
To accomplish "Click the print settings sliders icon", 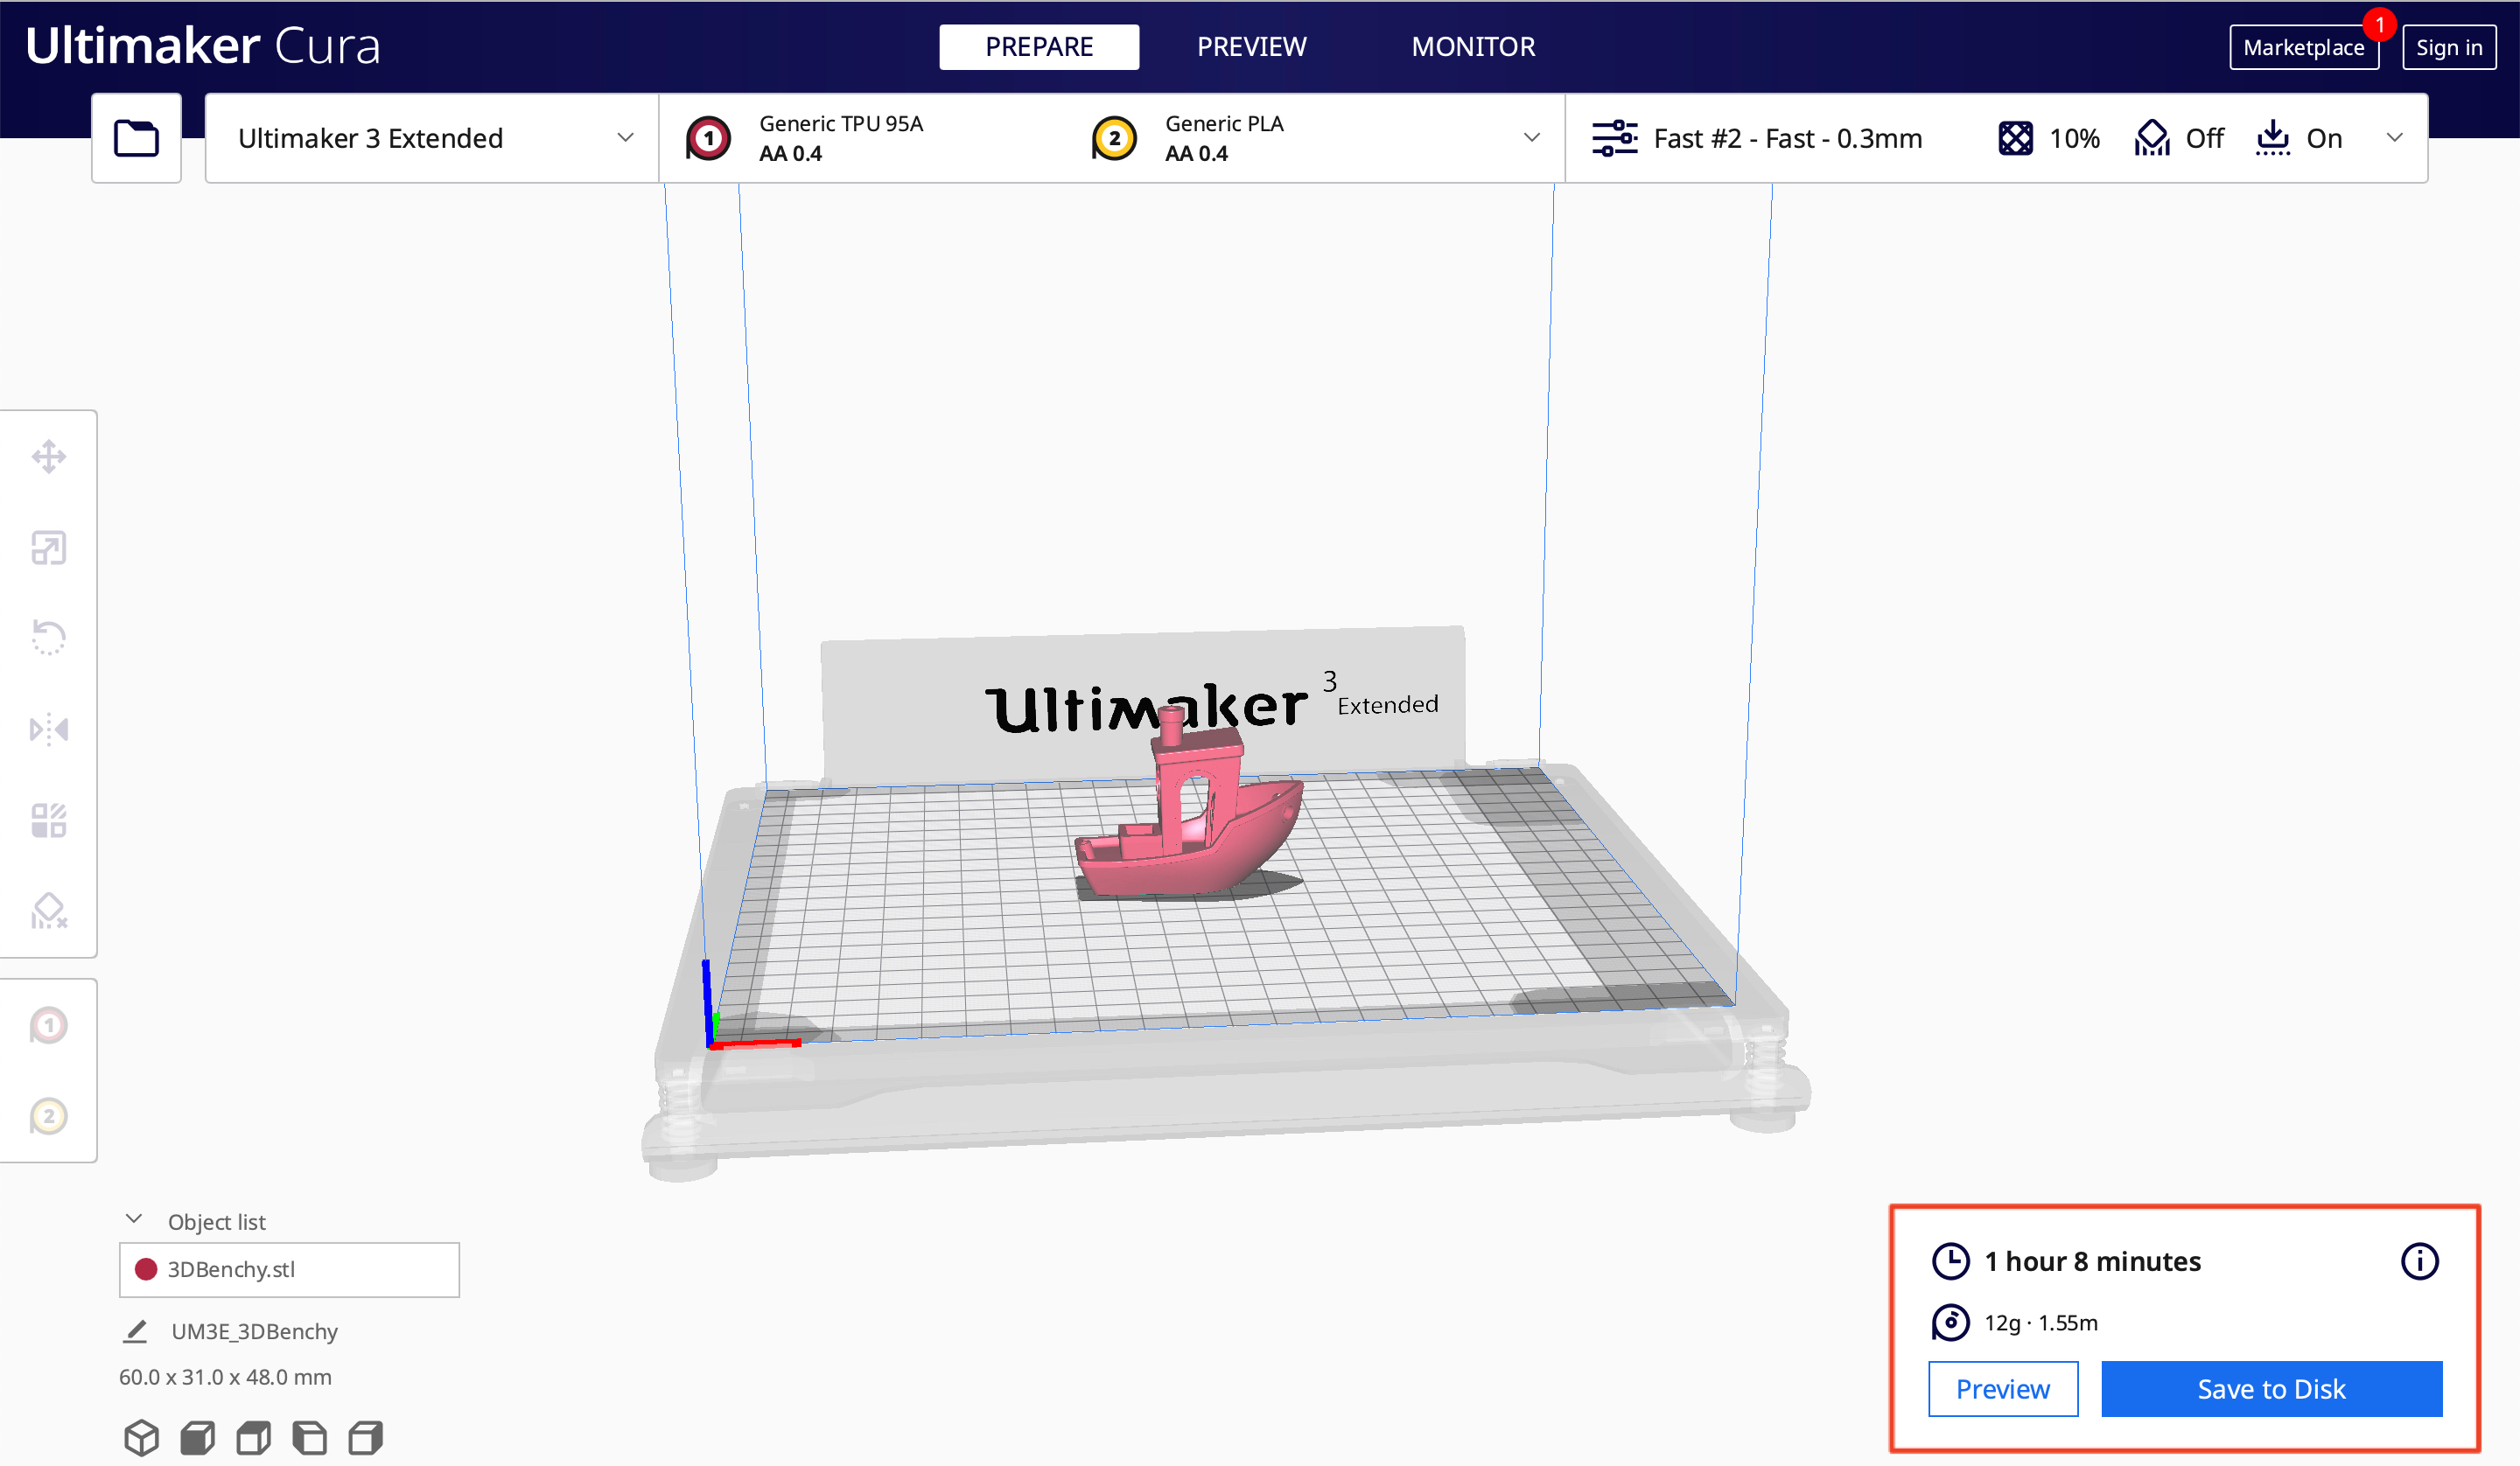I will point(1614,138).
